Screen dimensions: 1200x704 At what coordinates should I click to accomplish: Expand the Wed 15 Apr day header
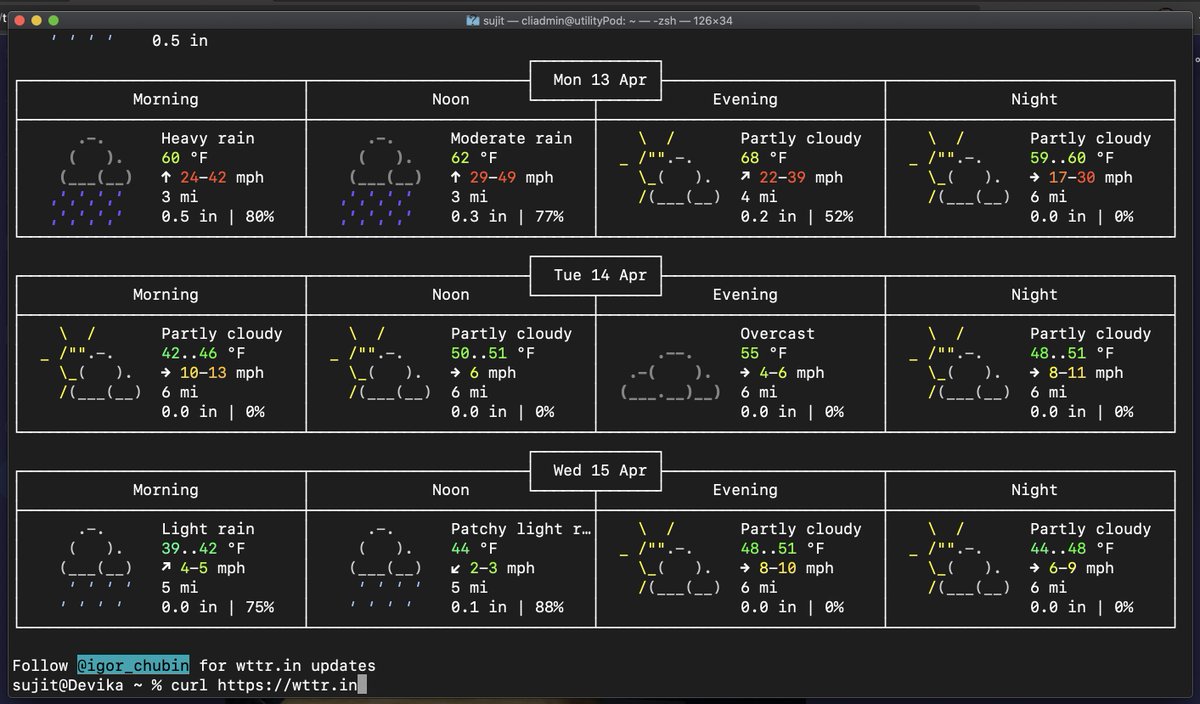(x=595, y=471)
